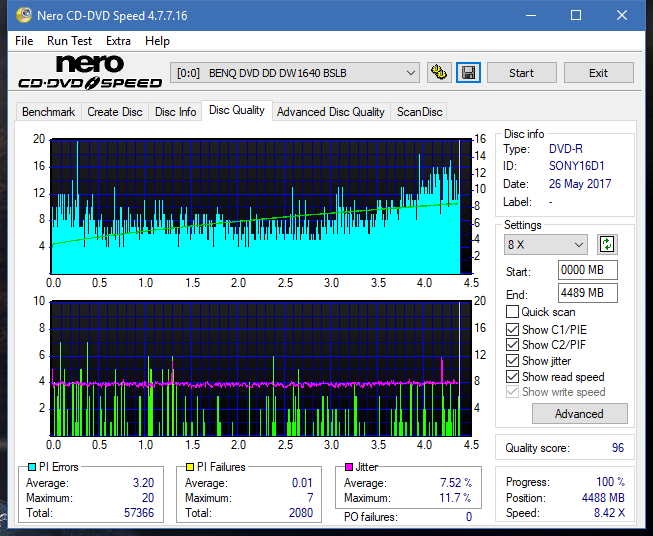Expand the 8 X speed dropdown
This screenshot has height=536, width=653.
coord(546,244)
